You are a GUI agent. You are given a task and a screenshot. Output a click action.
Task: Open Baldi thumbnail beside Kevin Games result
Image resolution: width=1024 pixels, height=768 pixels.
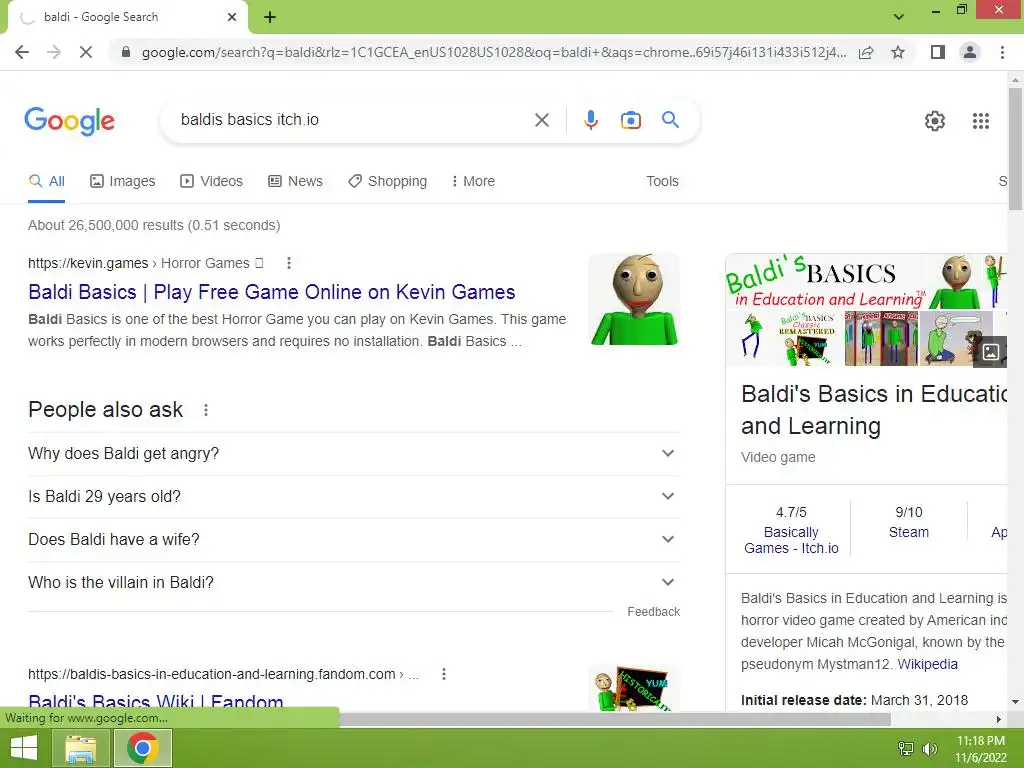point(634,299)
